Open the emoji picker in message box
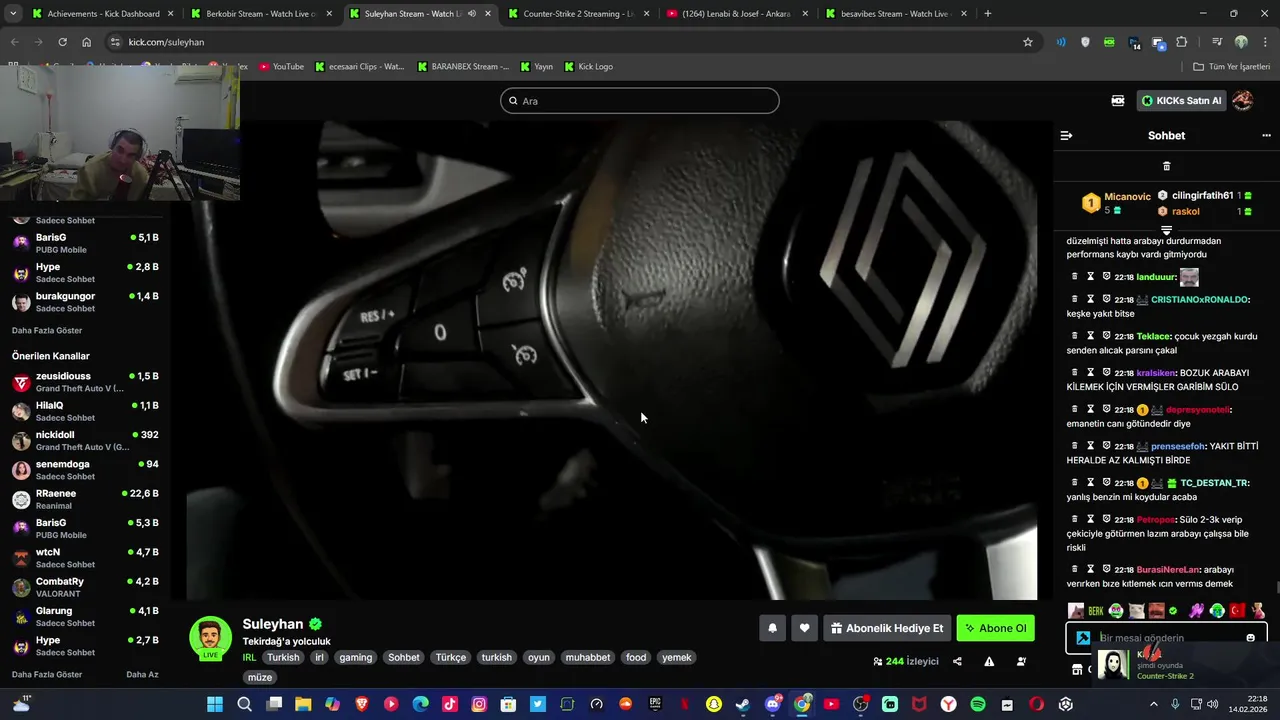1280x720 pixels. click(1250, 638)
